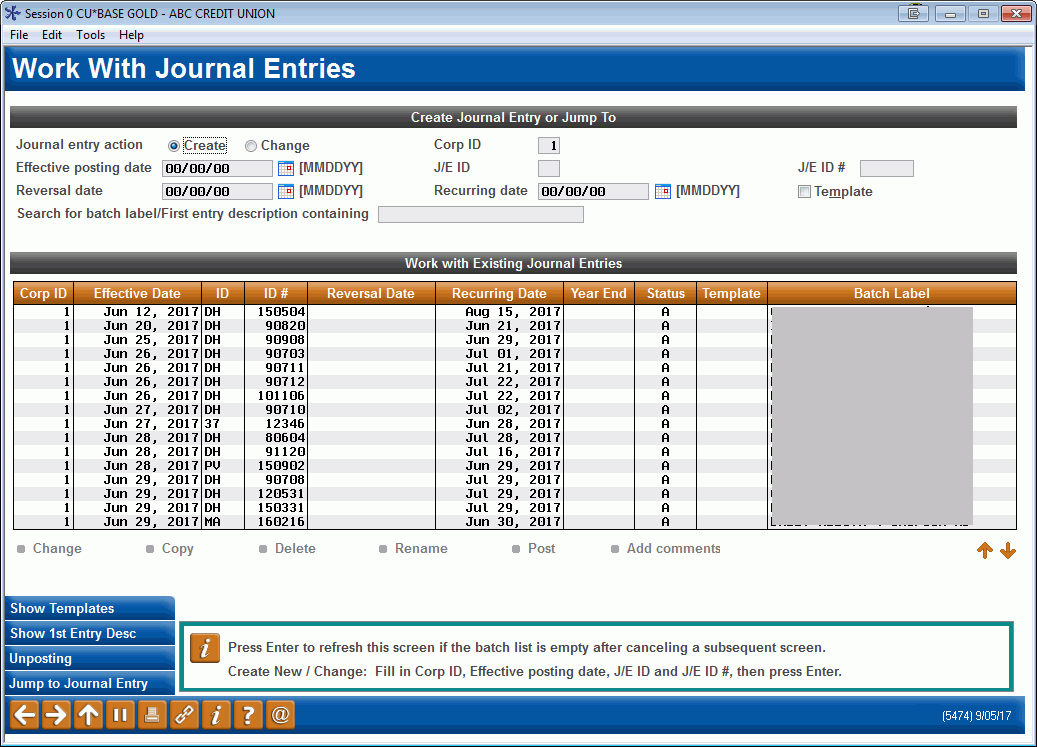Open the Edit menu
Screen dimensions: 1037x747
(x=51, y=34)
